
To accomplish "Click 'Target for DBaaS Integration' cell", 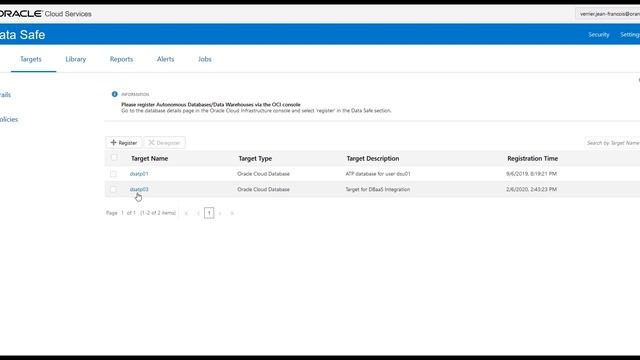I will [x=378, y=189].
